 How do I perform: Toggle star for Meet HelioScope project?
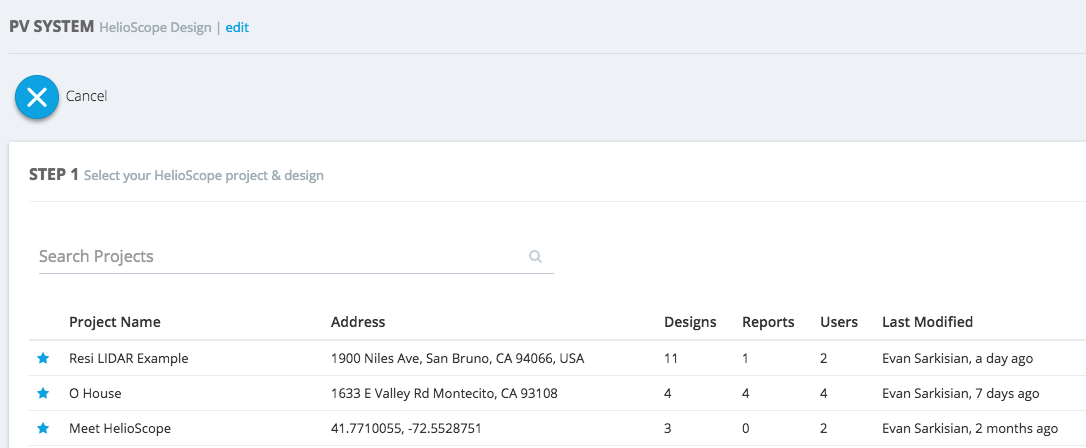tap(43, 429)
